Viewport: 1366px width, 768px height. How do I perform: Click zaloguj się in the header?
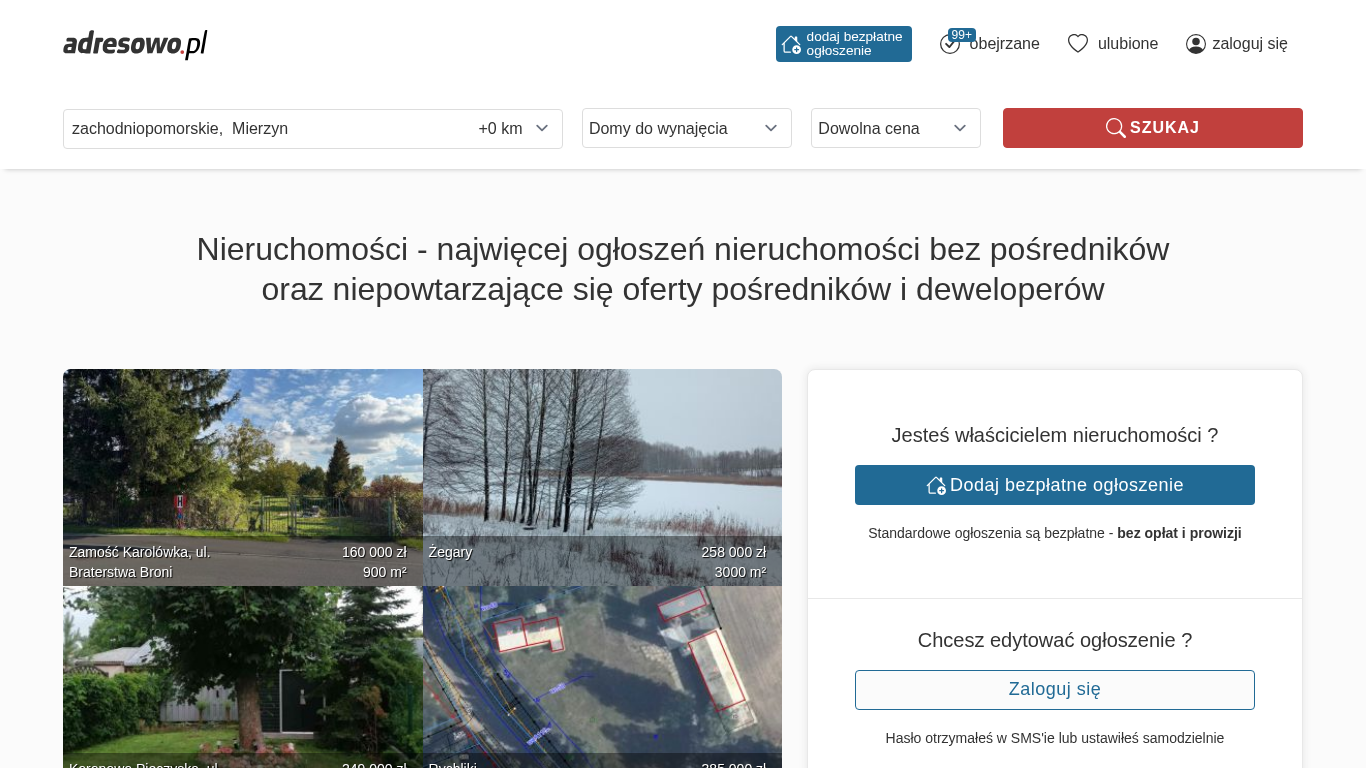[1249, 44]
